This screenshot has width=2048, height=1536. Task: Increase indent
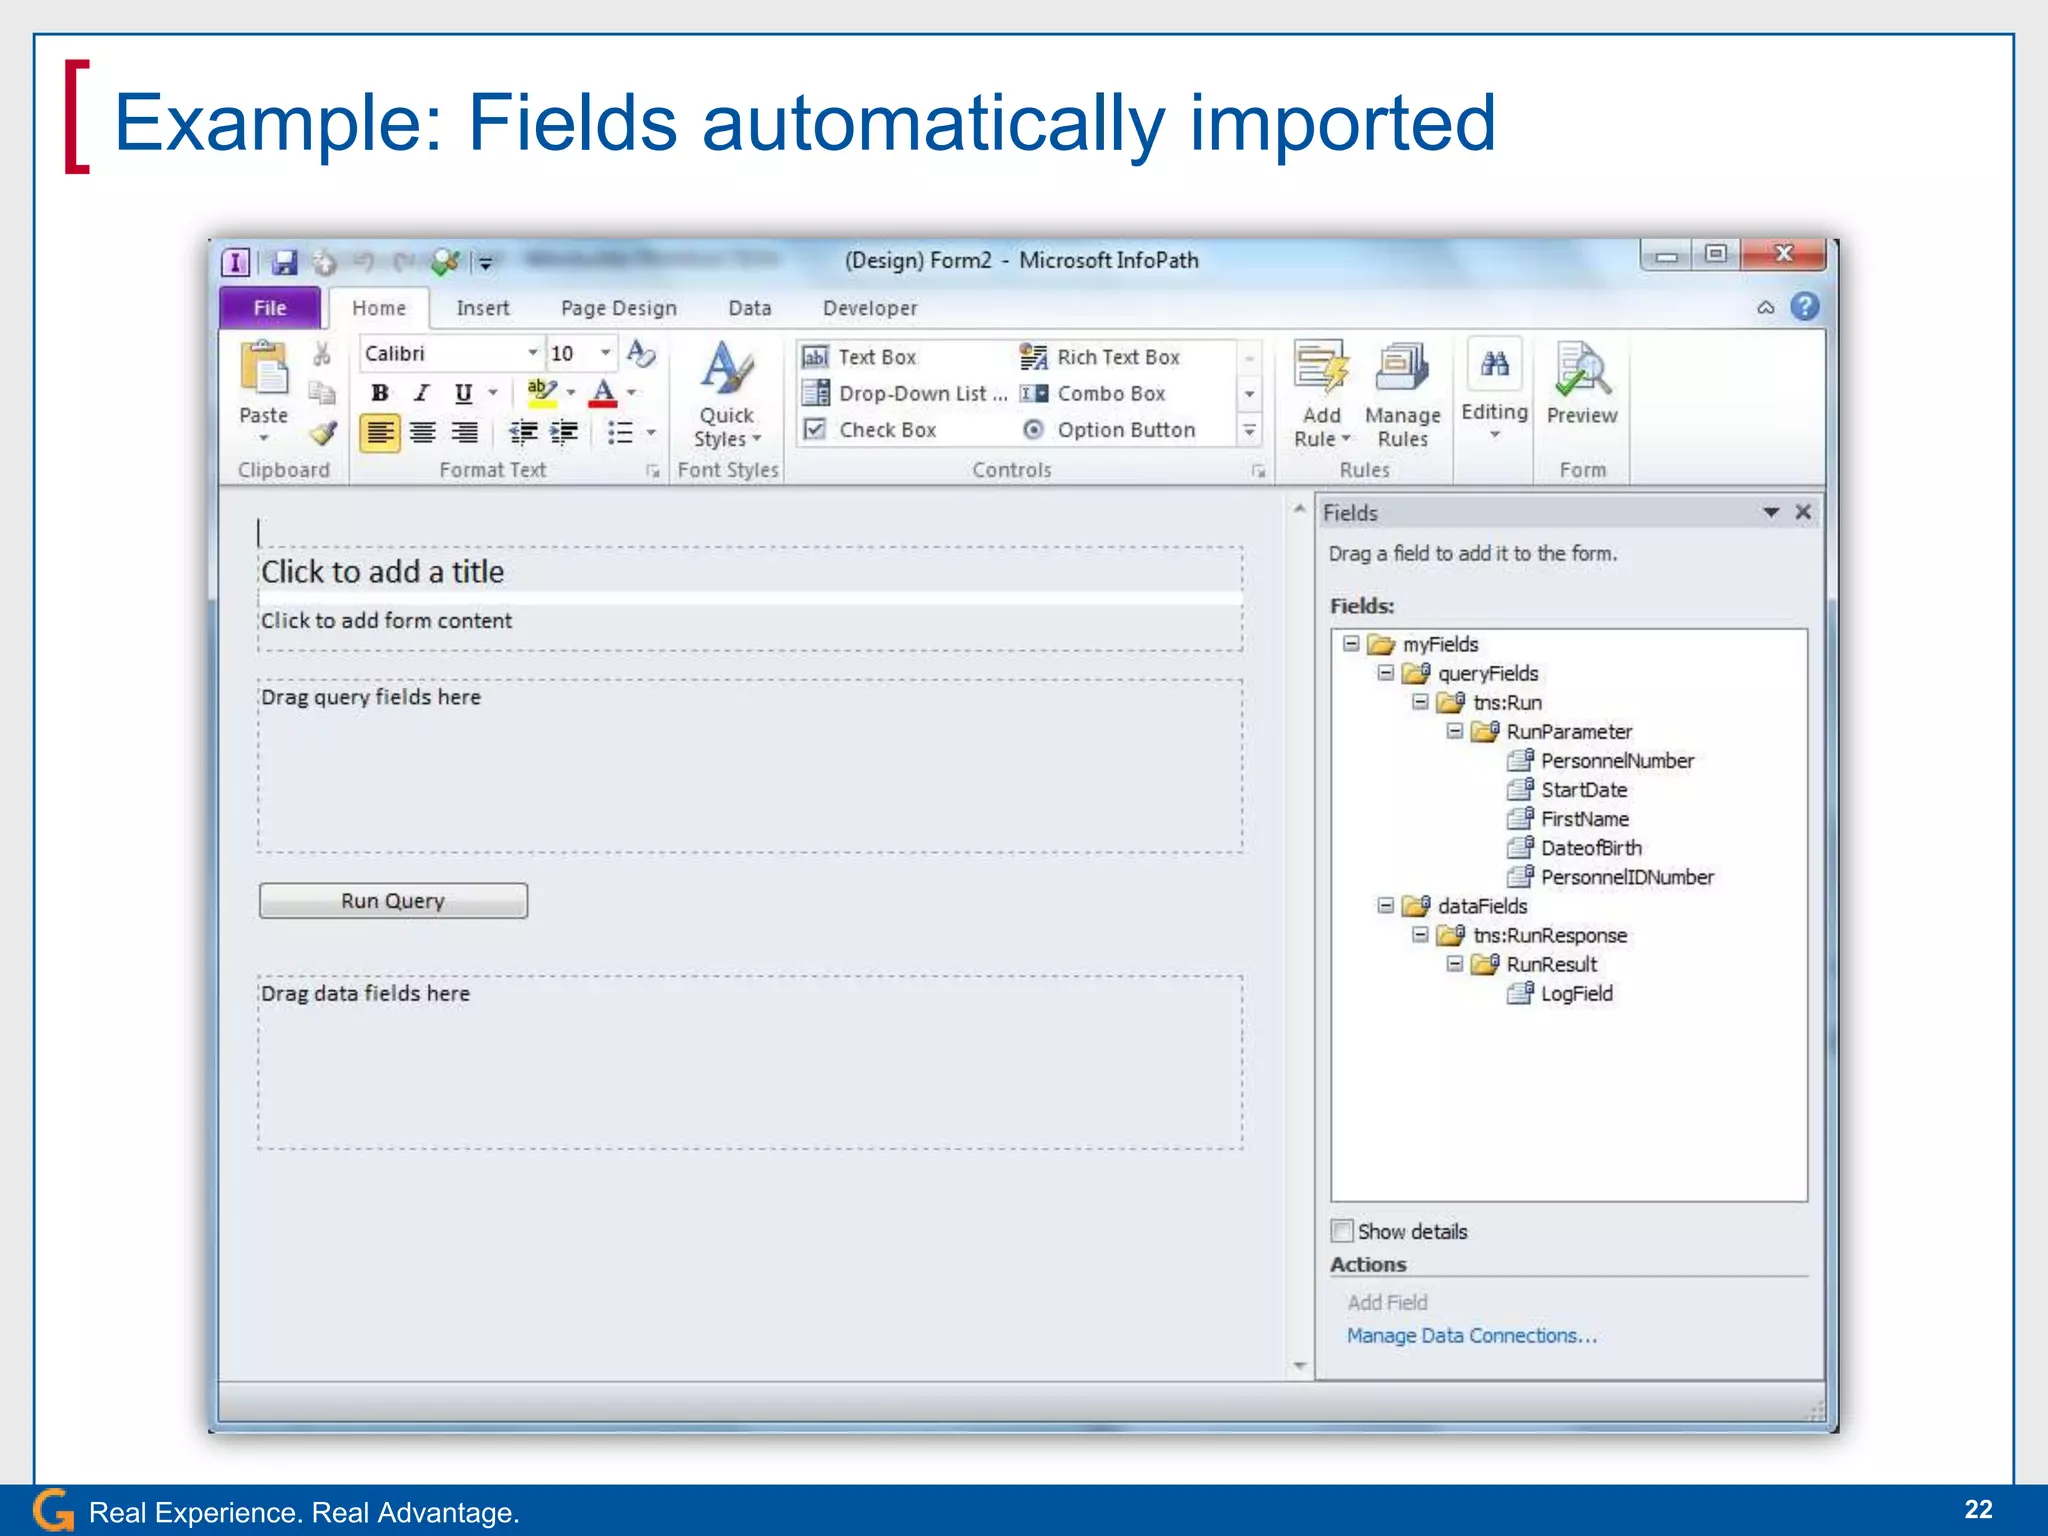(x=564, y=432)
